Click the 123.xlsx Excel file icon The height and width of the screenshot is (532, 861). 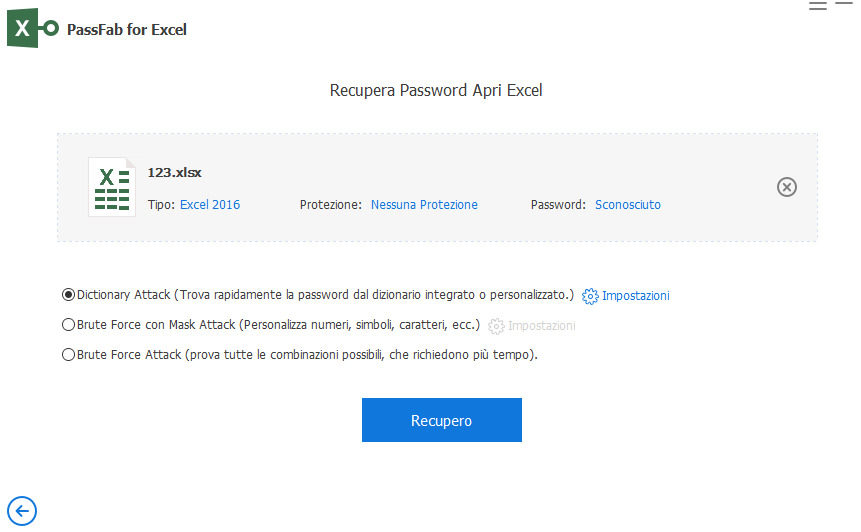tap(111, 187)
